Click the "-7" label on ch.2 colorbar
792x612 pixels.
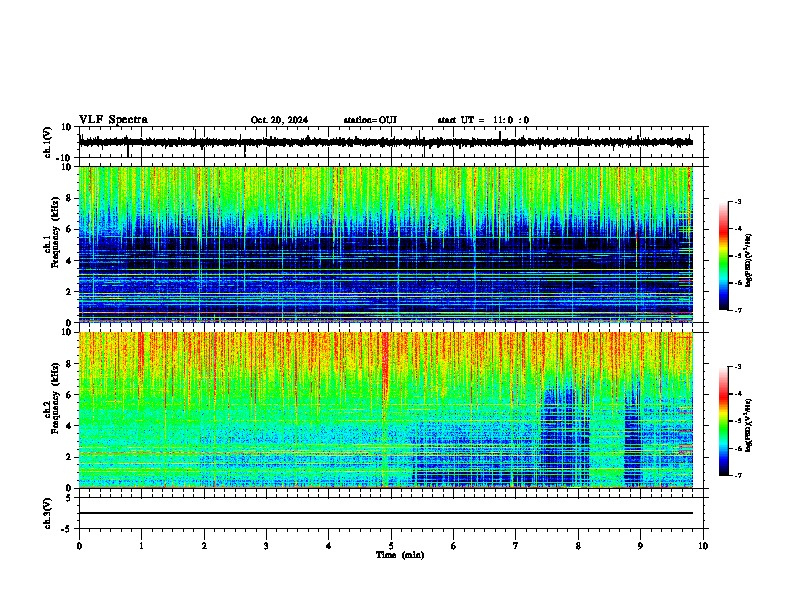point(737,476)
